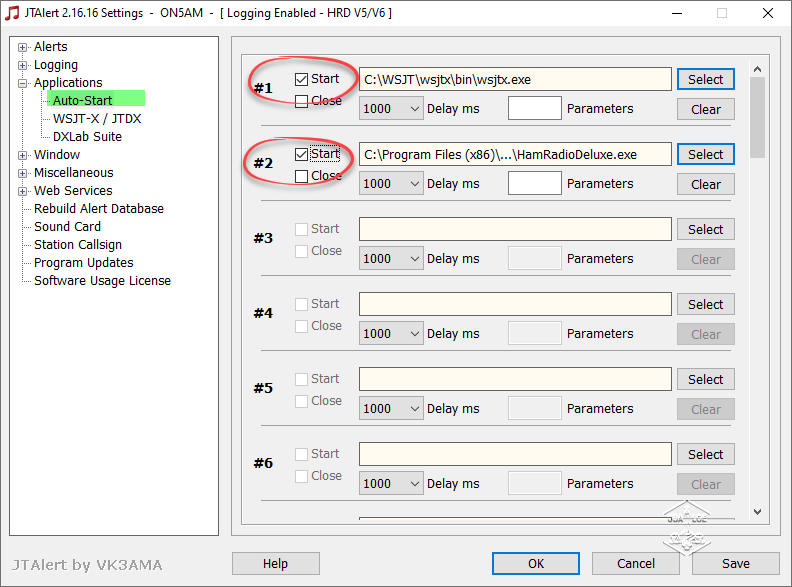Close the JTAlert Settings window
Screen dimensions: 792x587
coord(768,13)
